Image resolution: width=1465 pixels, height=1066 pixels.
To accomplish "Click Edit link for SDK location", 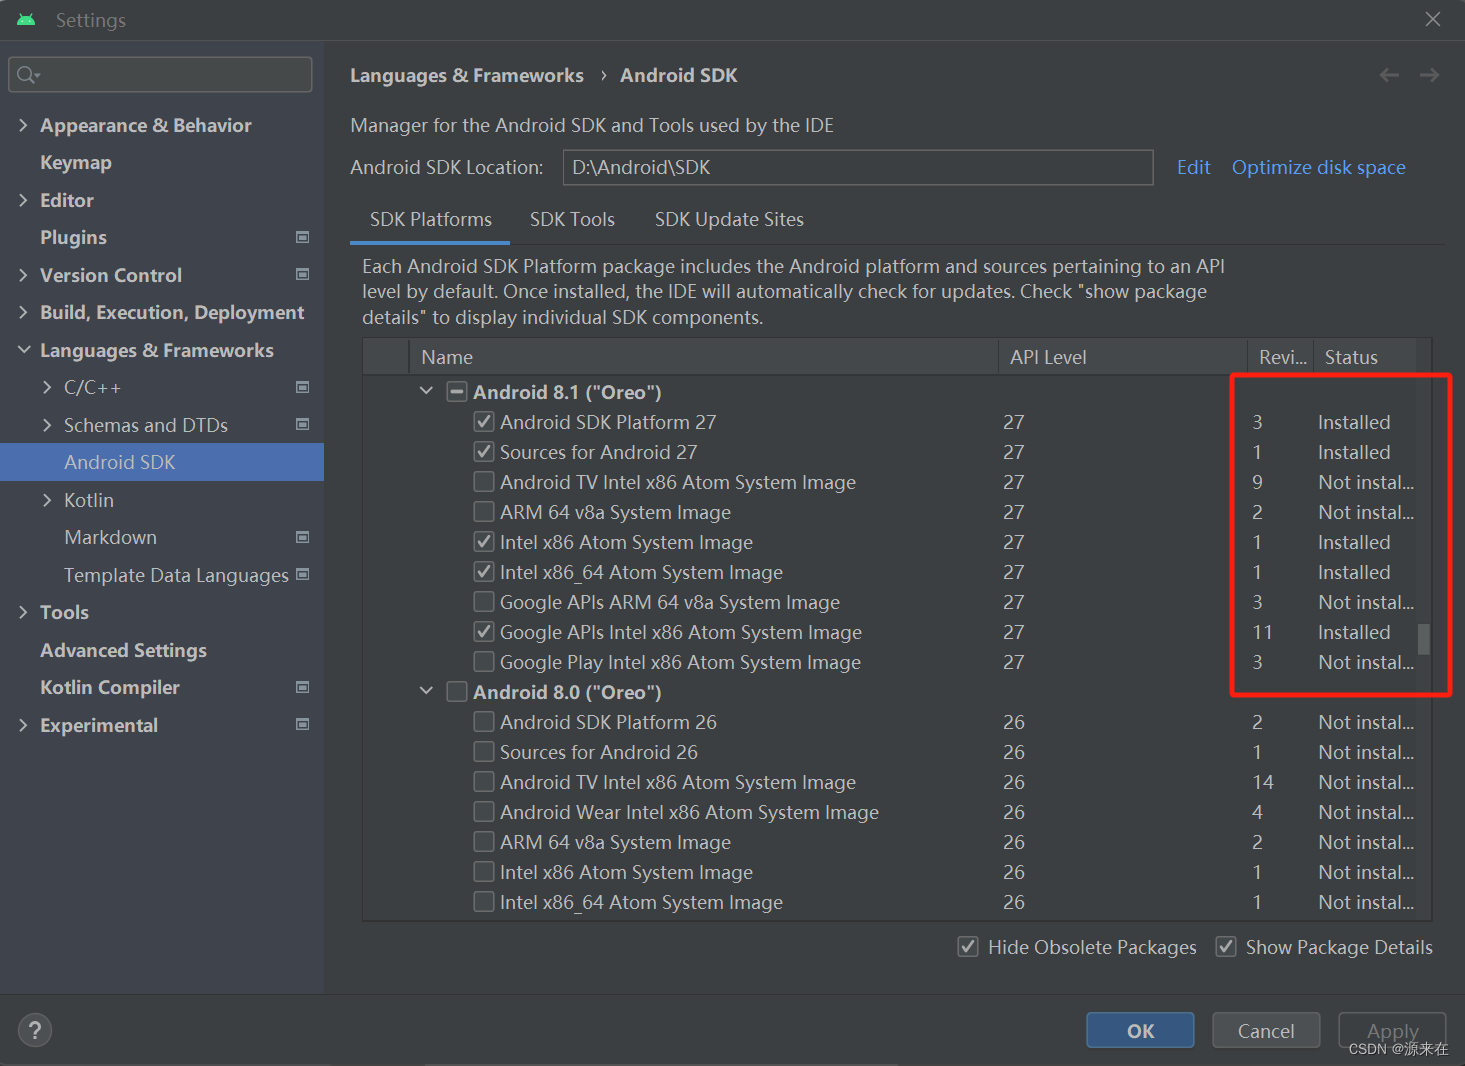I will 1193,167.
